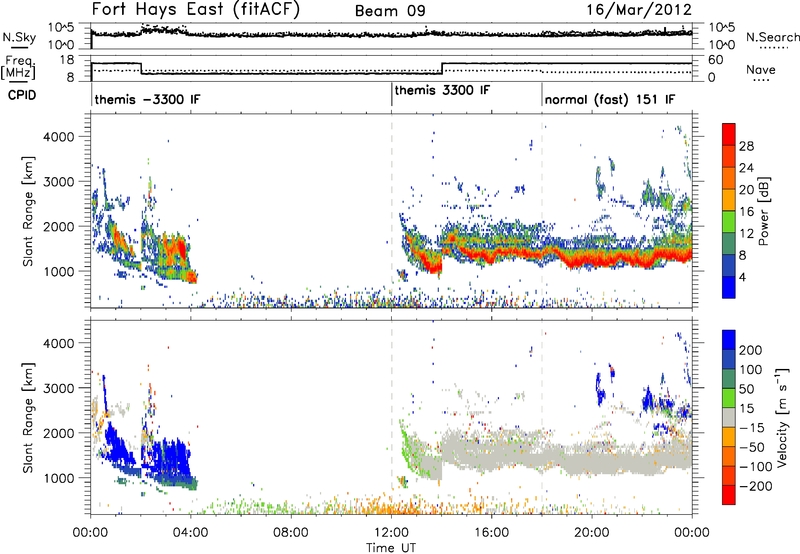Click the '4000' tick on the power panel
This screenshot has height=554, width=800.
pos(58,137)
